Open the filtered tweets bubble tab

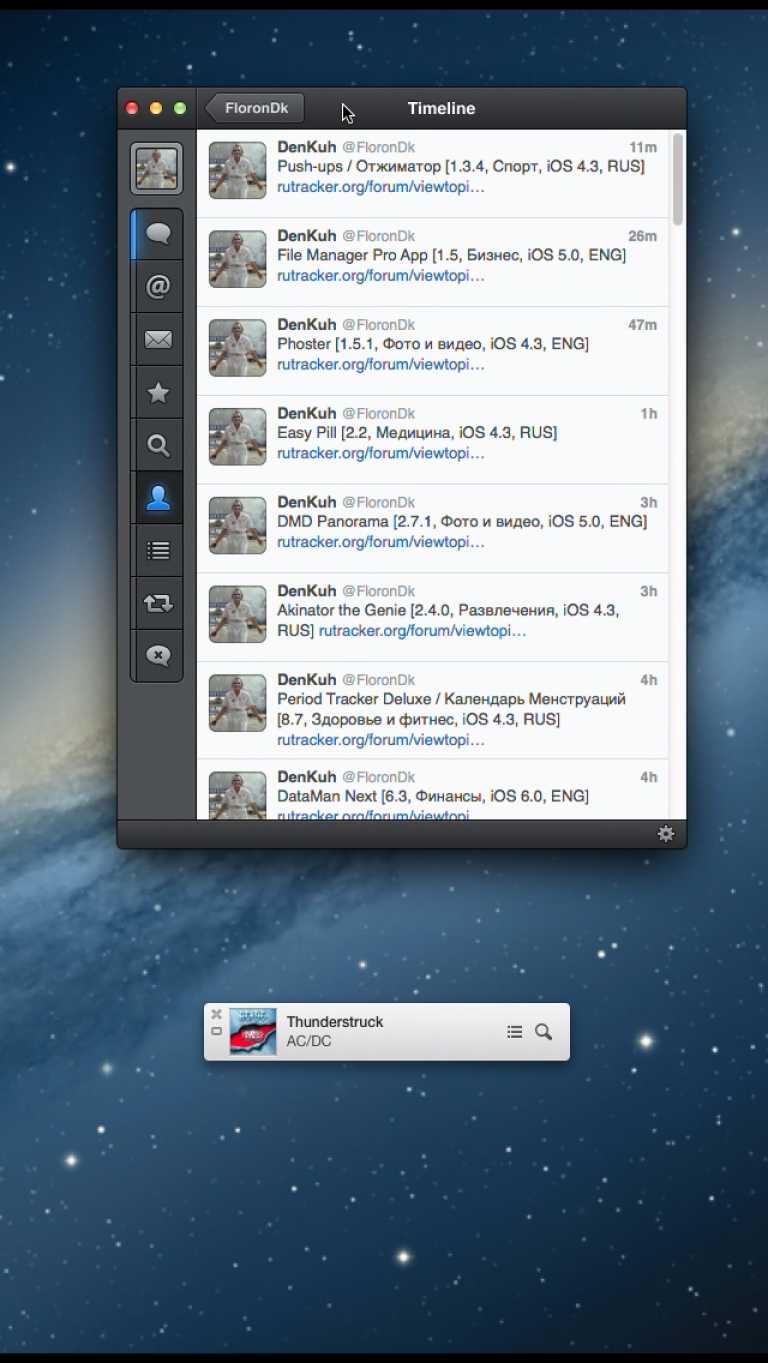click(158, 656)
